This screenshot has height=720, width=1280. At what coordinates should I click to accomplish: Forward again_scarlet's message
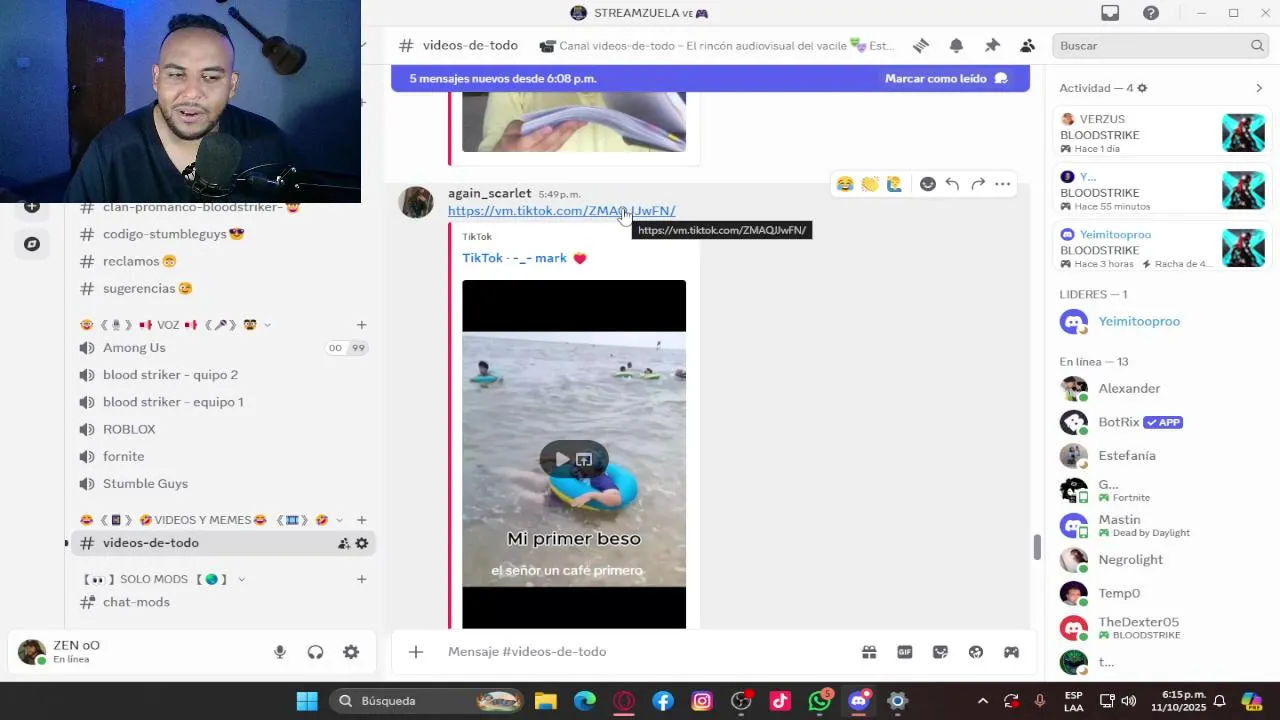pyautogui.click(x=978, y=184)
